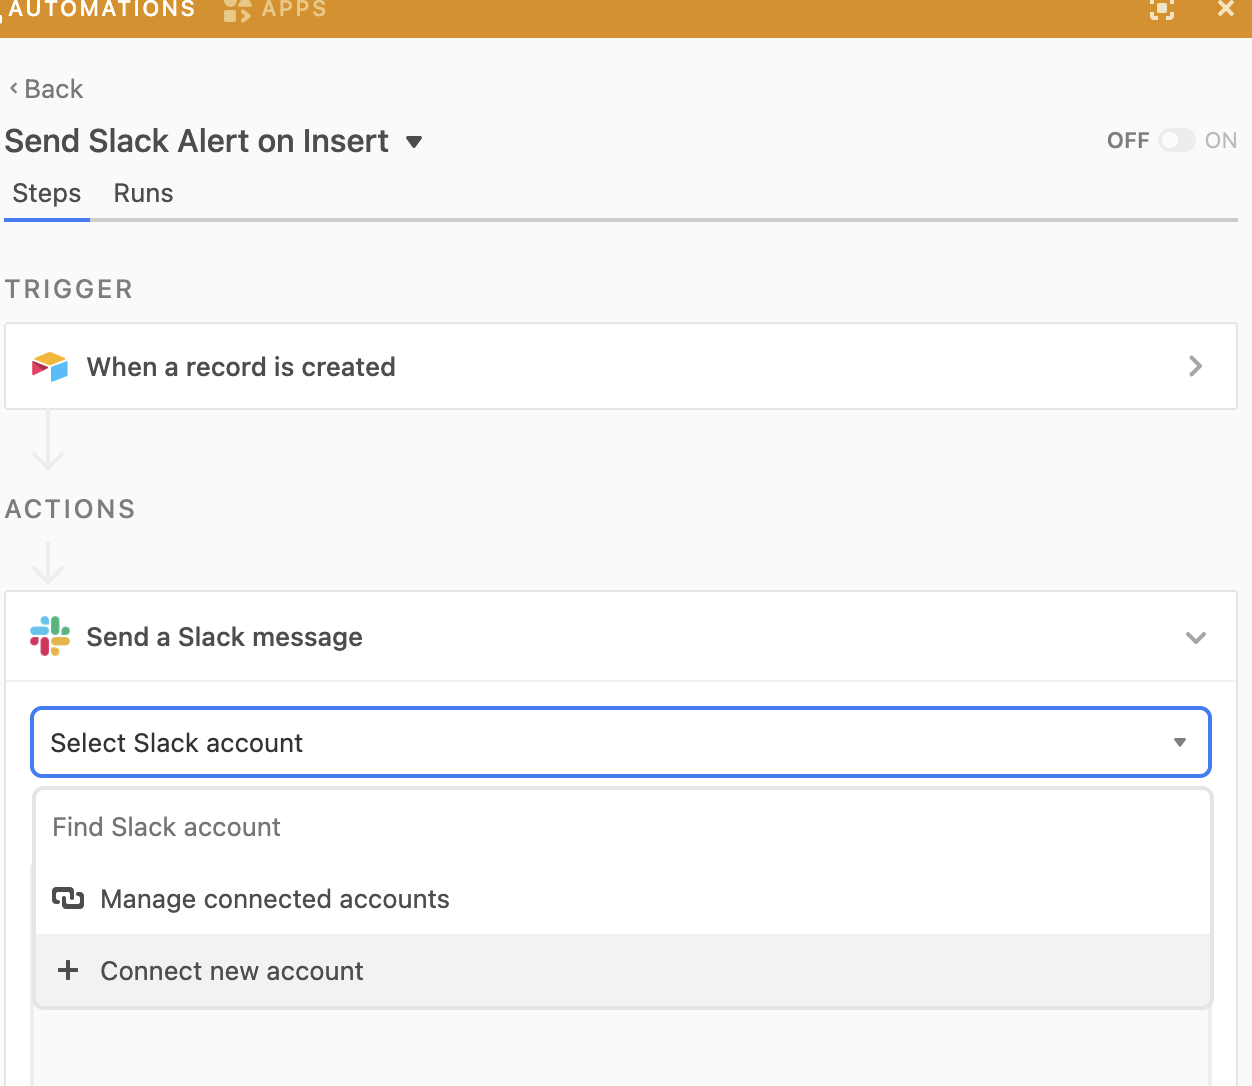Click the plus icon for the new account
1252x1086 pixels.
pyautogui.click(x=68, y=970)
